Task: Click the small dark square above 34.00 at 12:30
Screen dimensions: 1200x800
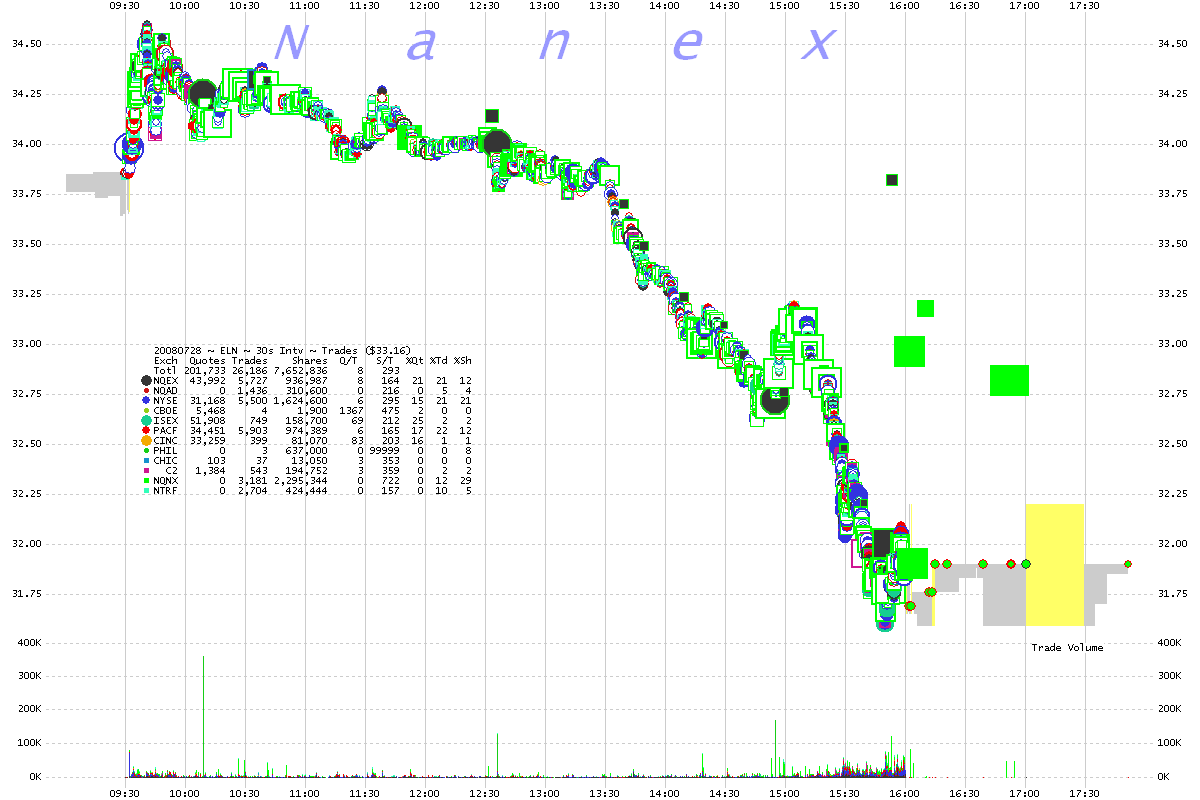Action: 491,116
